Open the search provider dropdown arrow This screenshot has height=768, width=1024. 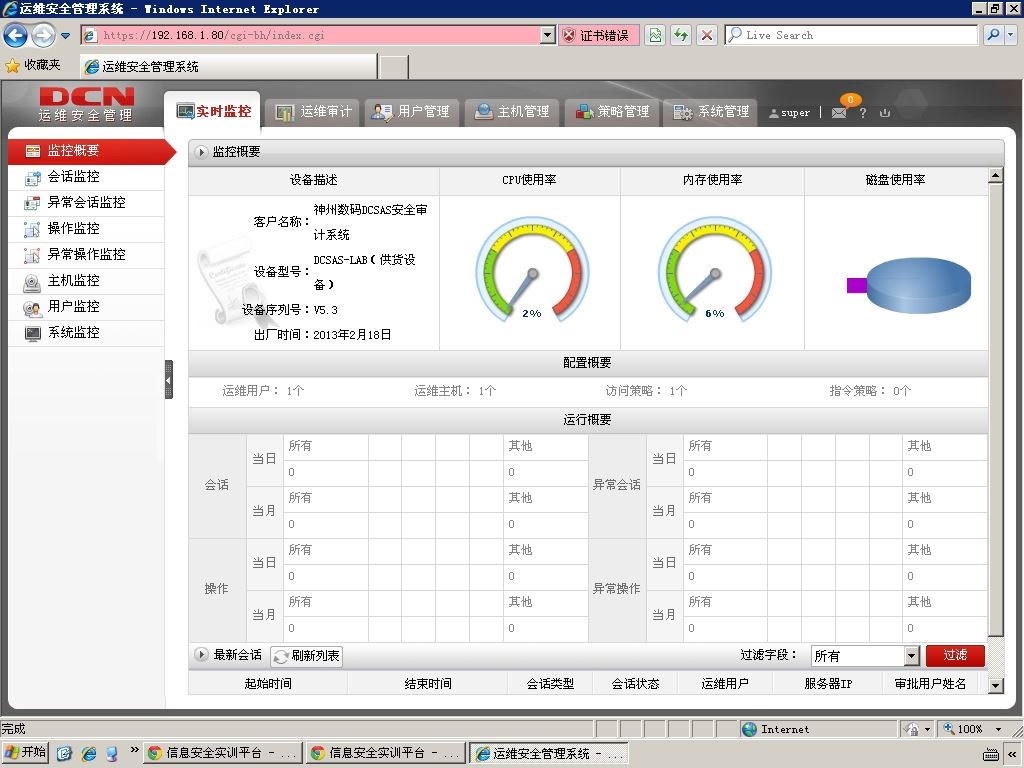point(1010,35)
